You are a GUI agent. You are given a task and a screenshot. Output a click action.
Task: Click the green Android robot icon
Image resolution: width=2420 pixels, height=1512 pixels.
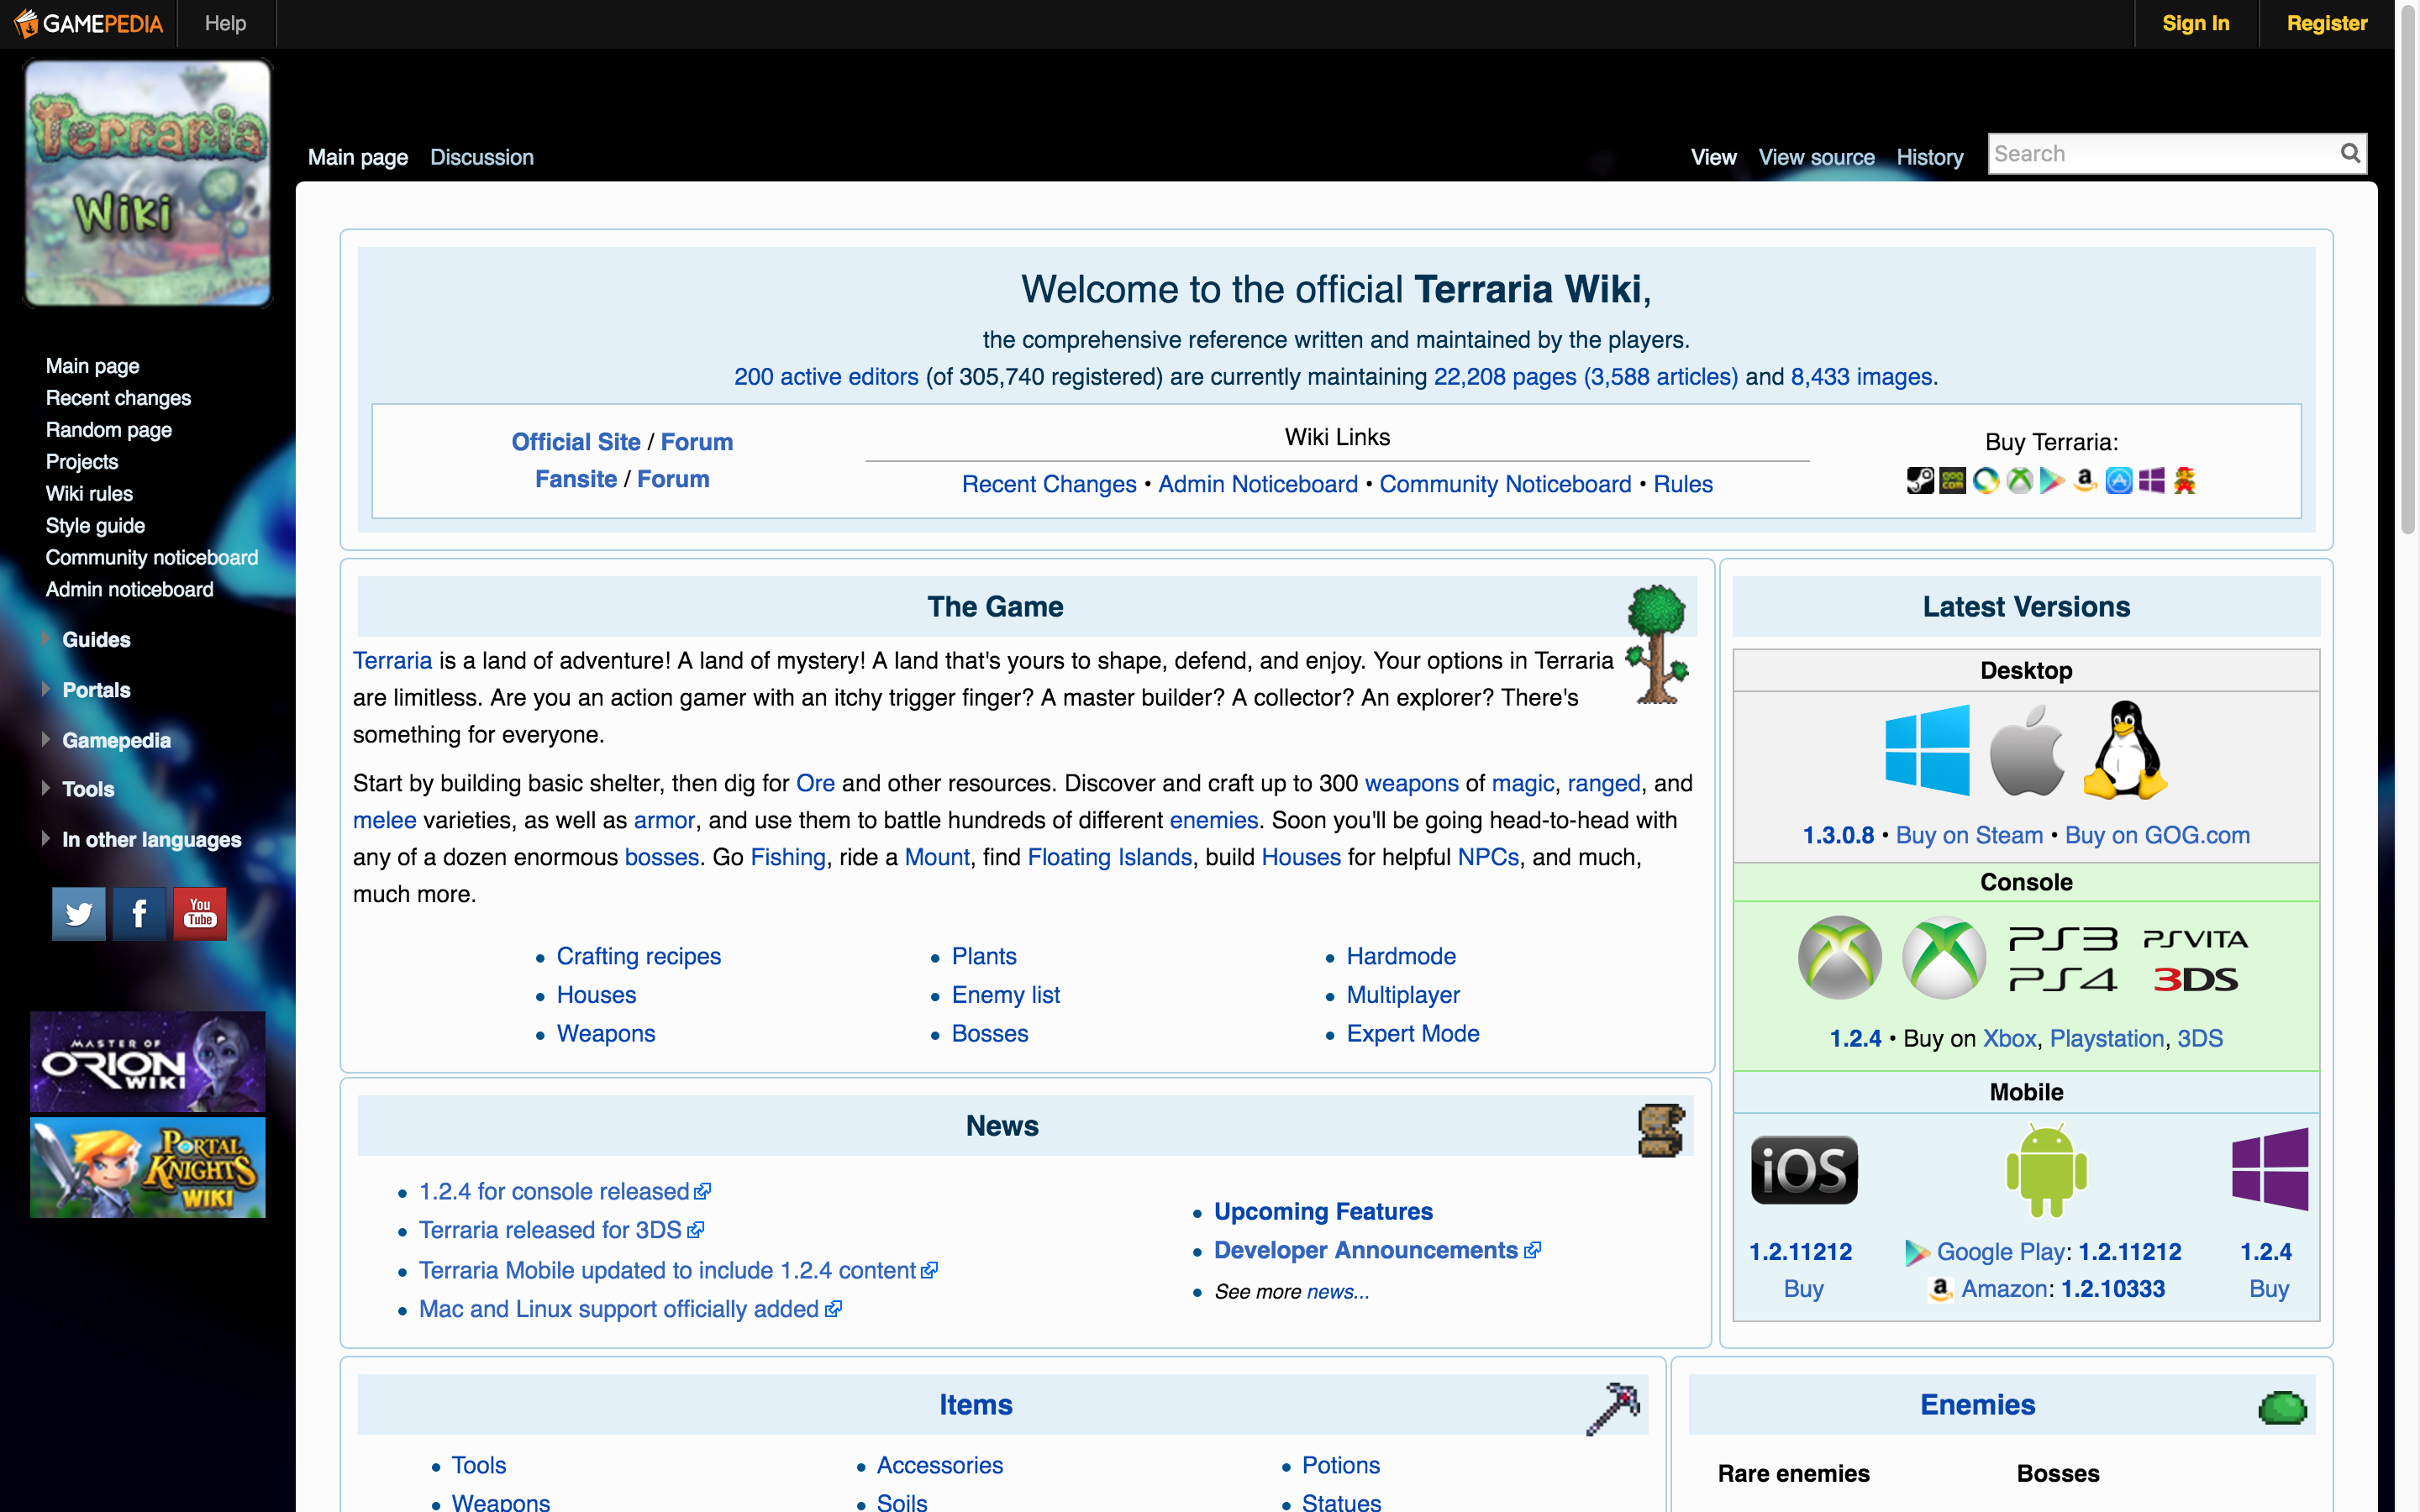click(x=2046, y=1169)
